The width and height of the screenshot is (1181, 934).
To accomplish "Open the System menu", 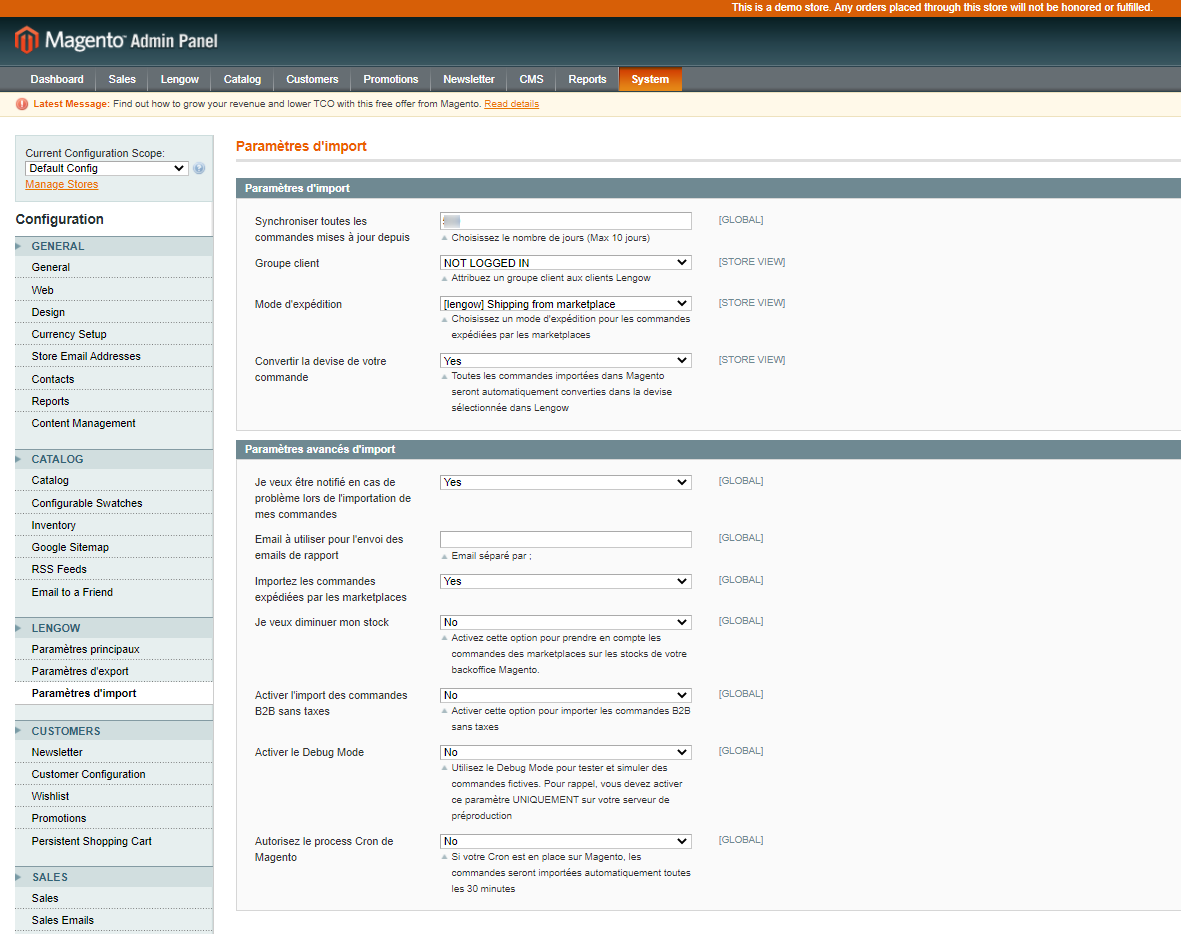I will point(650,79).
